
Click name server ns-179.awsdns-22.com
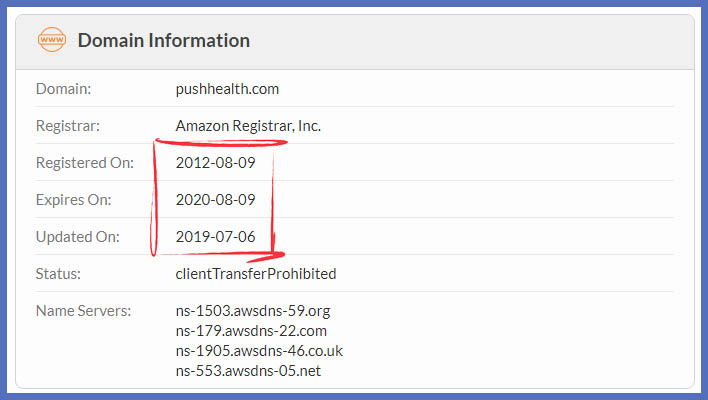click(251, 331)
